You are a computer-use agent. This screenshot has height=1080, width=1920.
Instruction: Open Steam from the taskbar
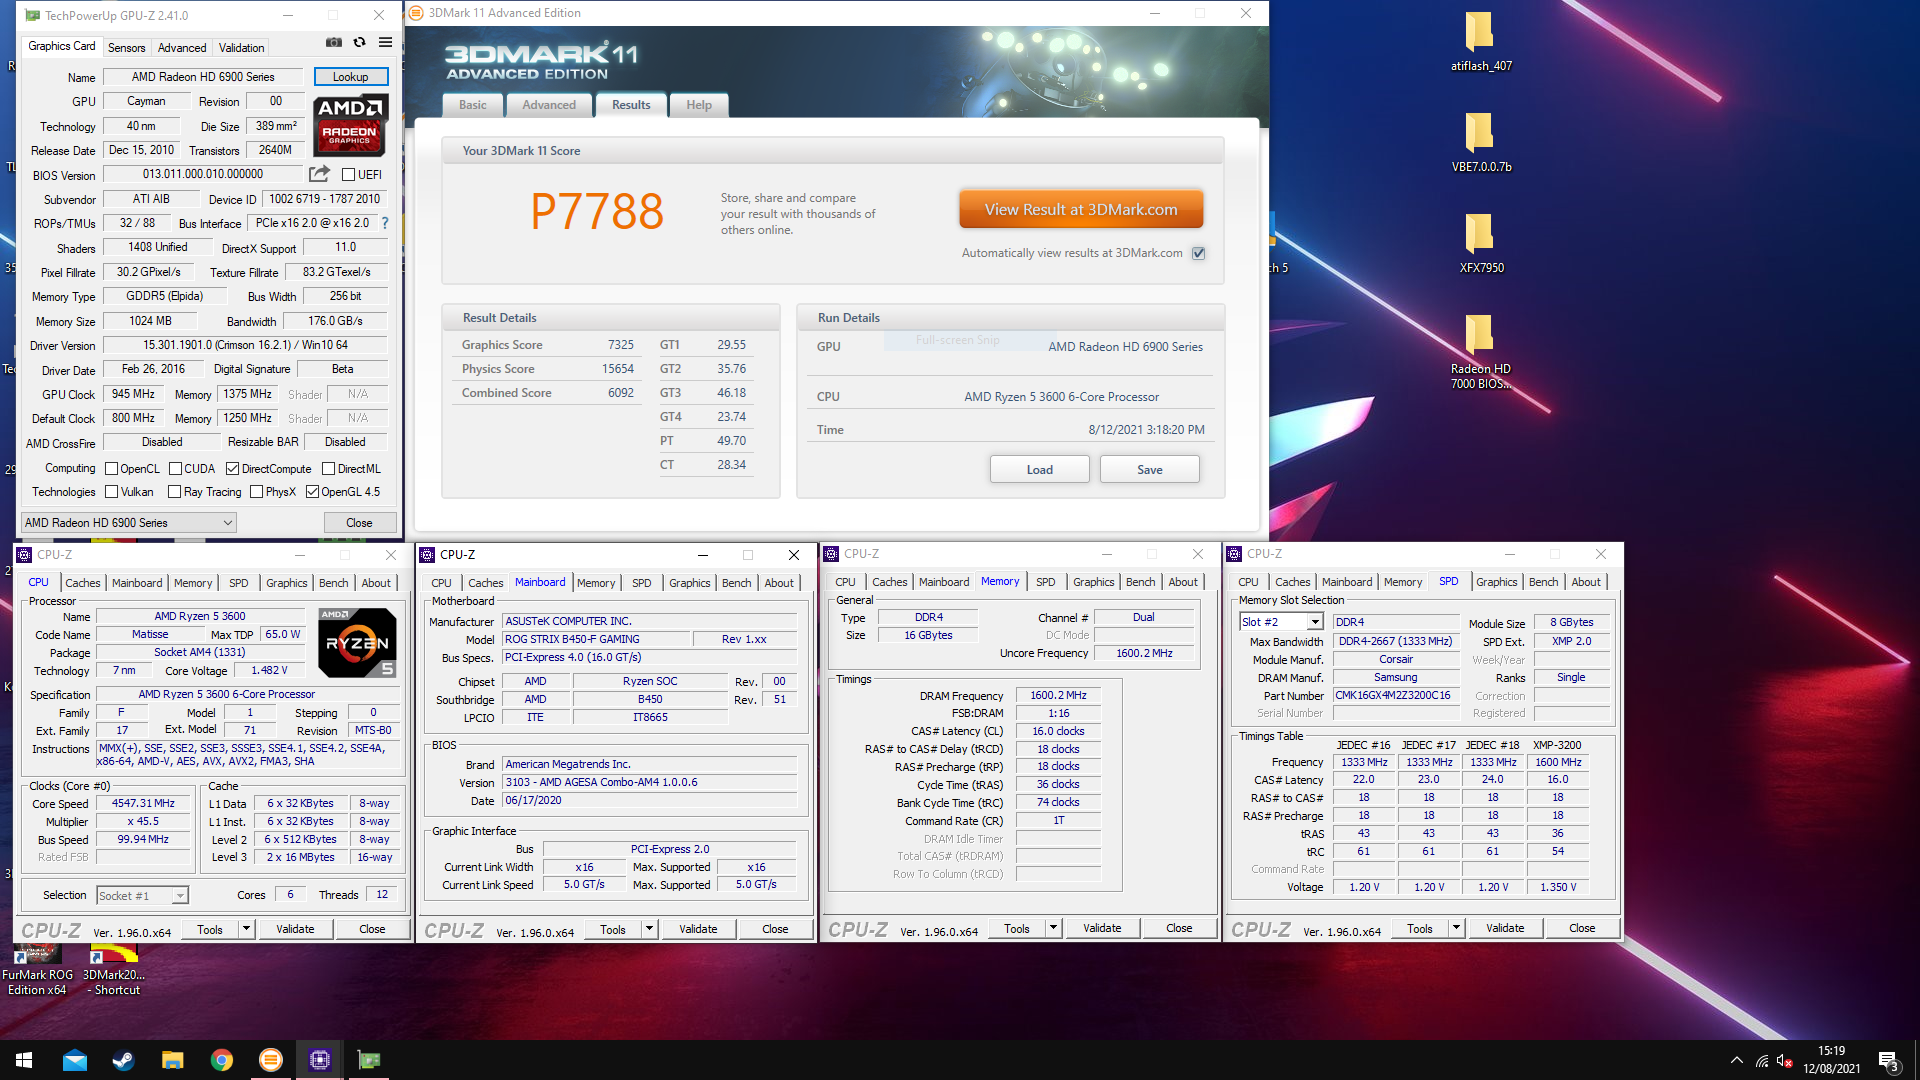point(123,1060)
